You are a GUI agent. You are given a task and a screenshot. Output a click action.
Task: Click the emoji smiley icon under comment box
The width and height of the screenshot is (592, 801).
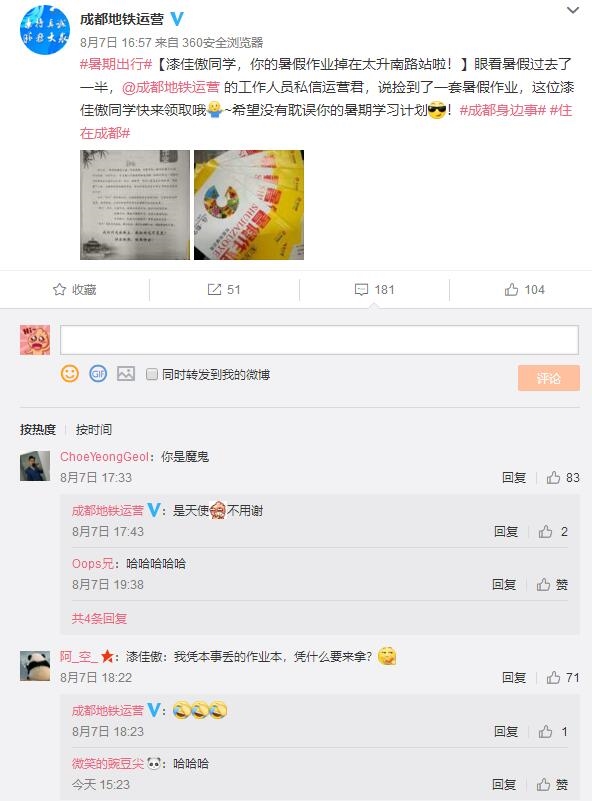tap(70, 374)
